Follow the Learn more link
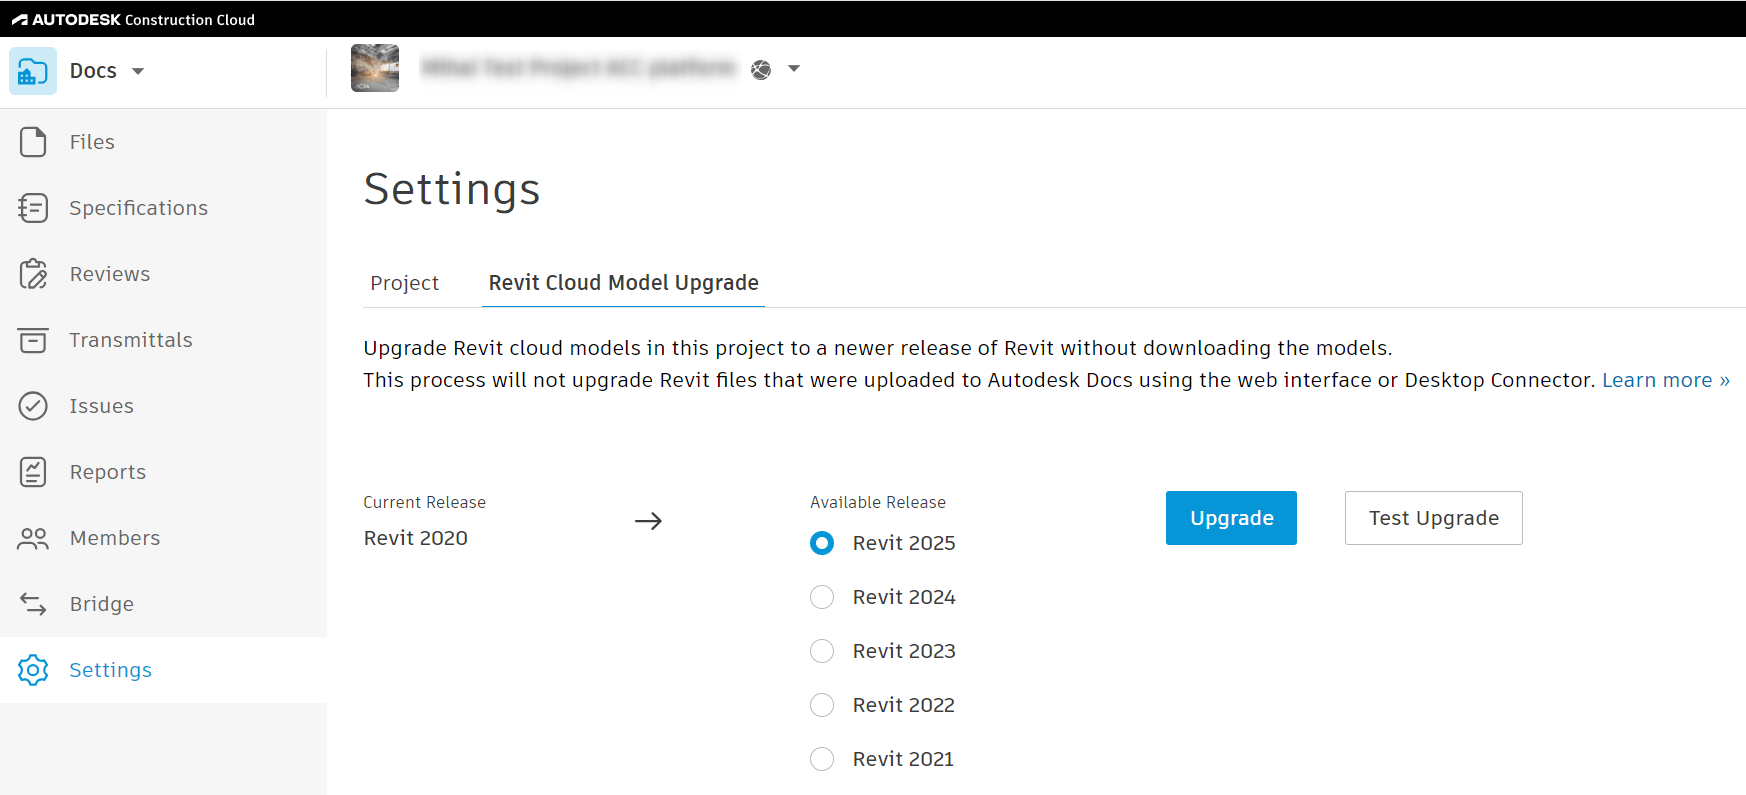Image resolution: width=1746 pixels, height=795 pixels. [x=1665, y=380]
